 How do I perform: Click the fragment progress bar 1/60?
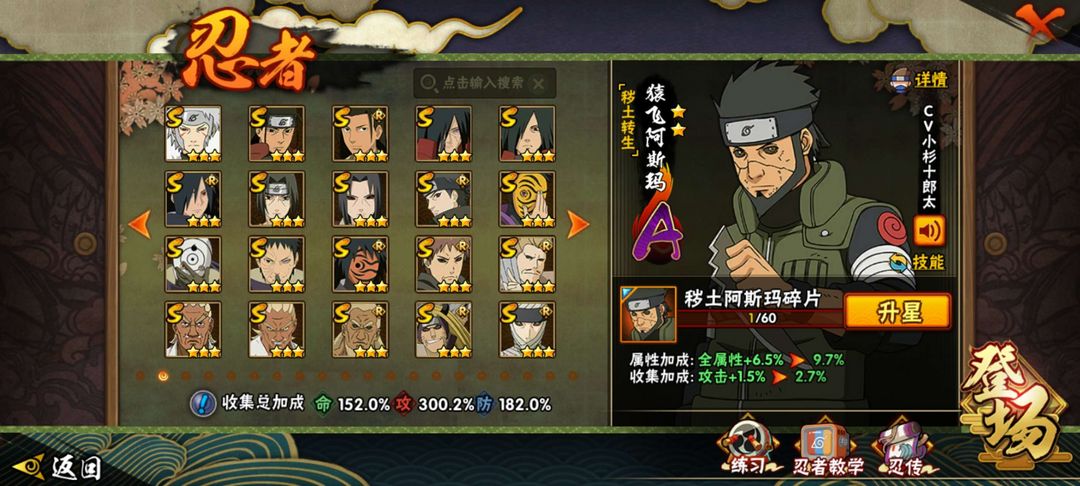[x=761, y=319]
